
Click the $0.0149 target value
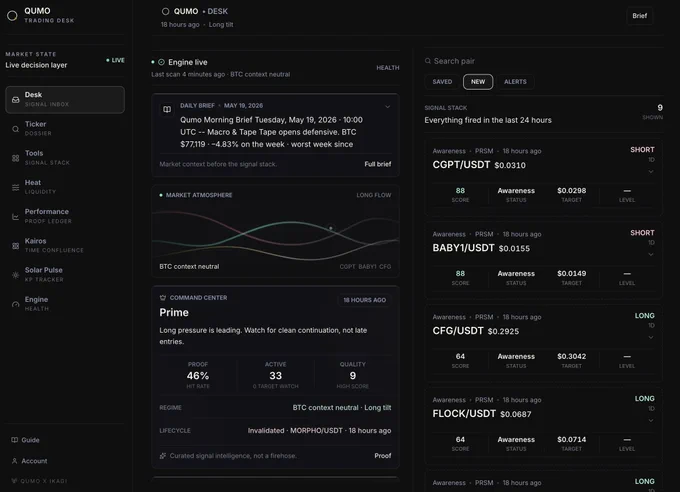coord(572,273)
